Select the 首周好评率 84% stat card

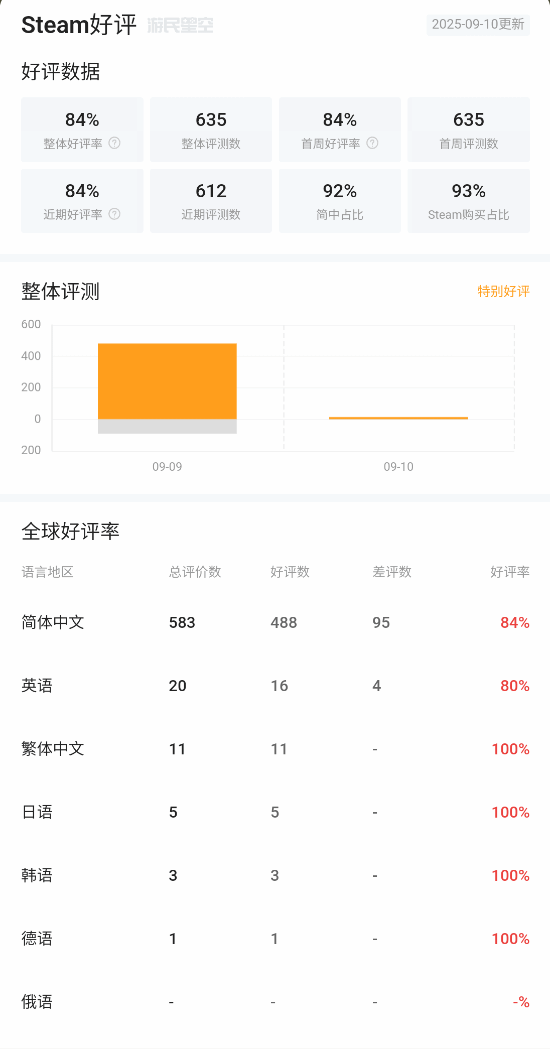pyautogui.click(x=340, y=129)
